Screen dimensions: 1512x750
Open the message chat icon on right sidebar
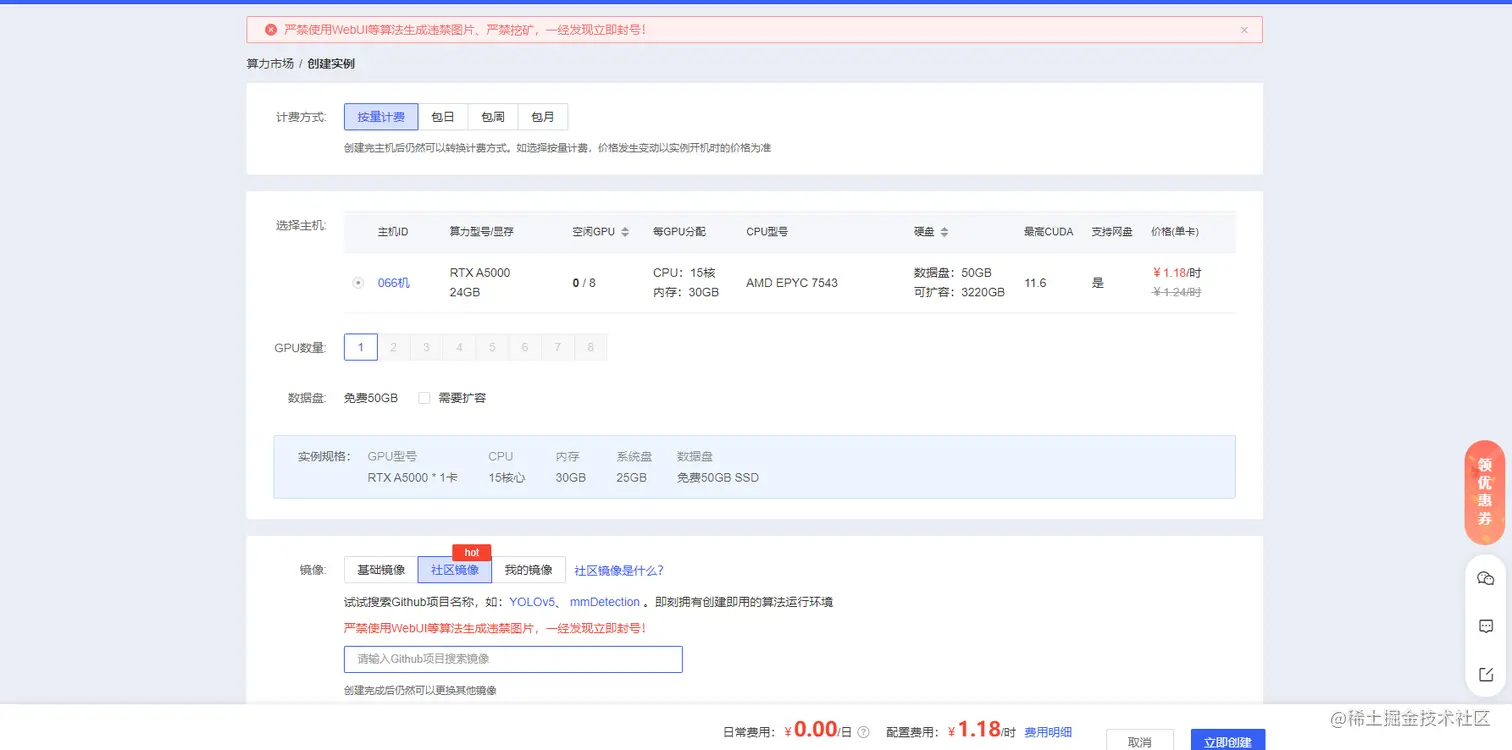pos(1485,626)
